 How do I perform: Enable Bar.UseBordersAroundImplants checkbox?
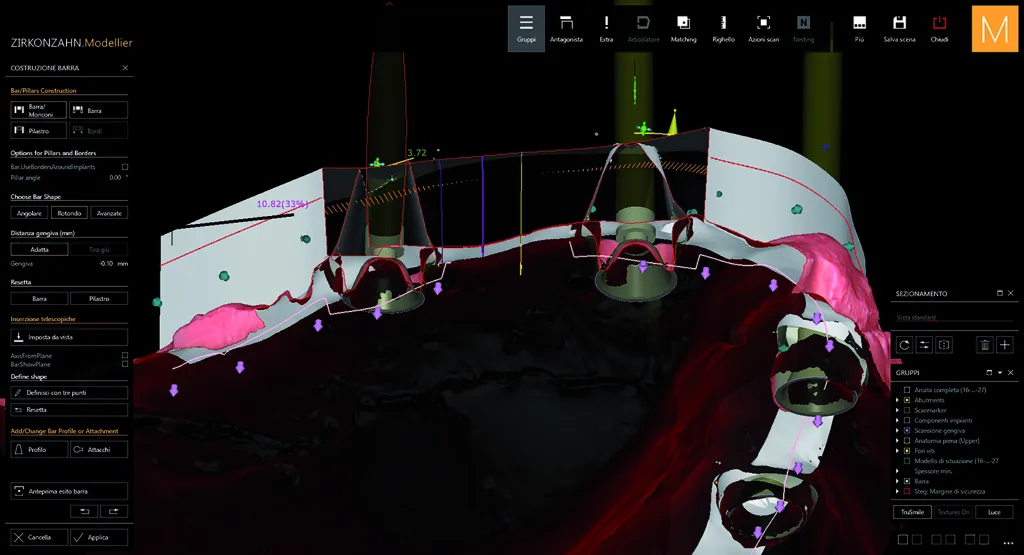(x=125, y=166)
